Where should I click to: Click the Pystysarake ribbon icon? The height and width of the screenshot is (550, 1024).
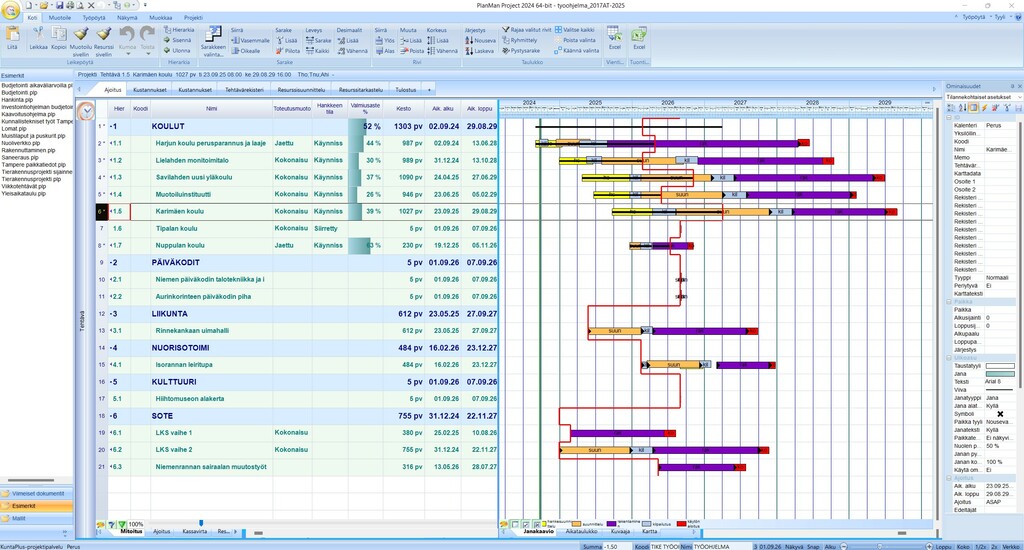click(x=506, y=50)
